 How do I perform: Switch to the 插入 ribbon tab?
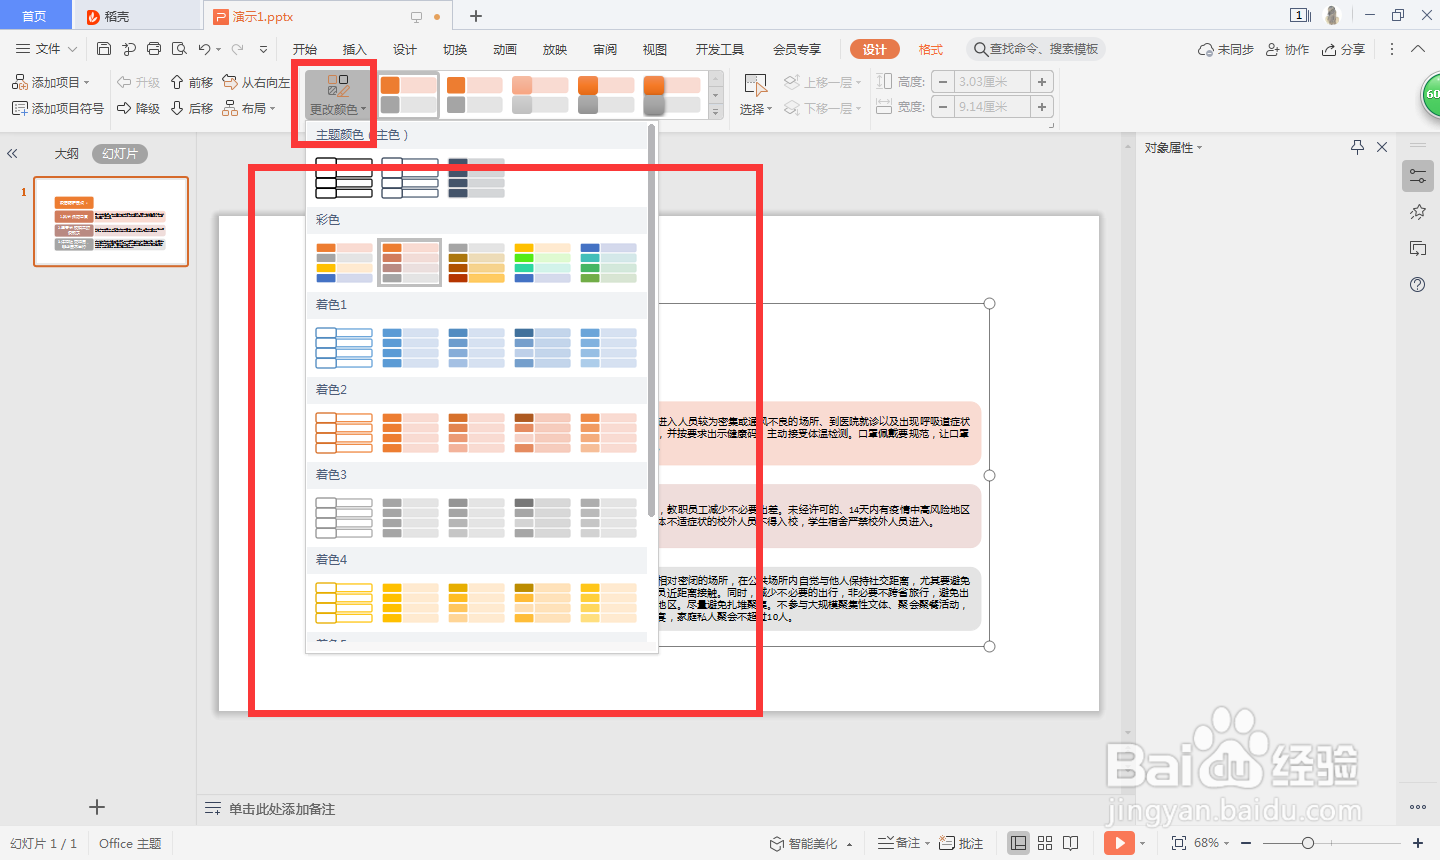355,48
